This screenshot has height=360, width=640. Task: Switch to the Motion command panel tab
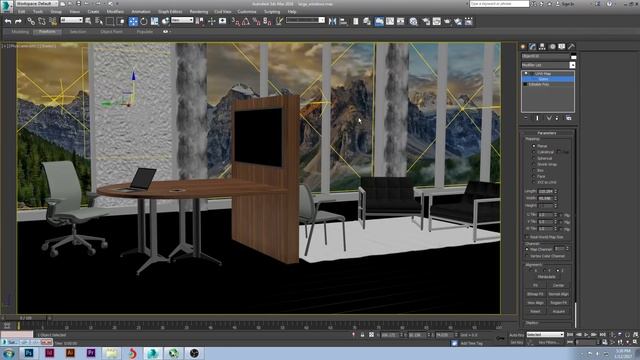tap(552, 47)
